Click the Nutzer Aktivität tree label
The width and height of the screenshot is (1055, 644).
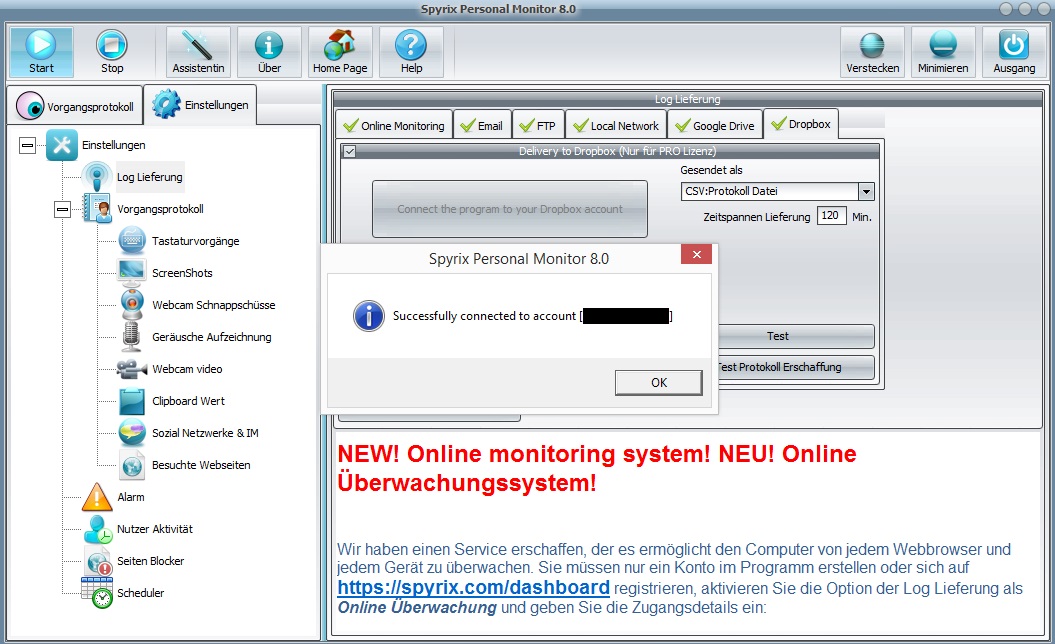pyautogui.click(x=155, y=529)
